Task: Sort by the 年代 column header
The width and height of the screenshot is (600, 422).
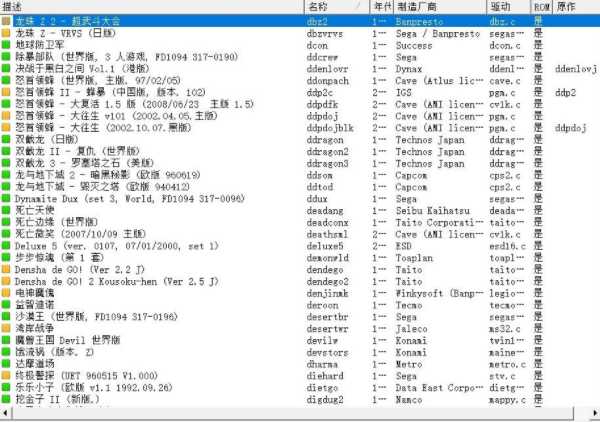Action: [x=381, y=7]
